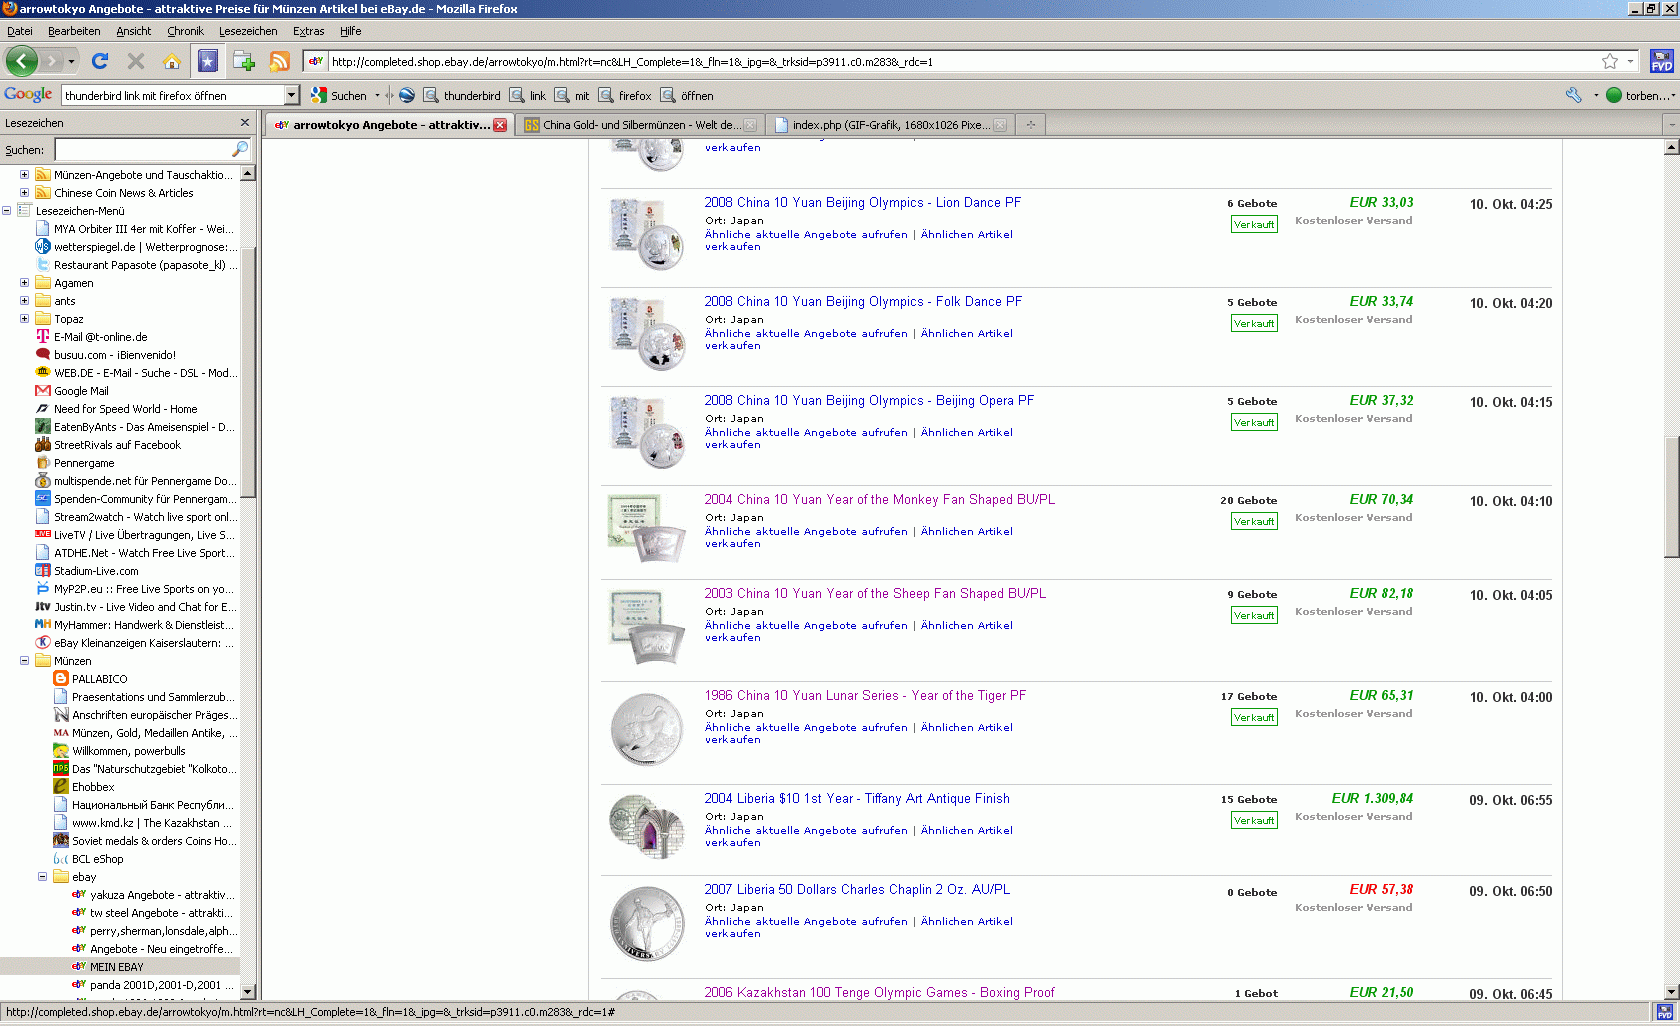1680x1026 pixels.
Task: Collapse the Münzen bookmark folder
Action: (x=24, y=661)
